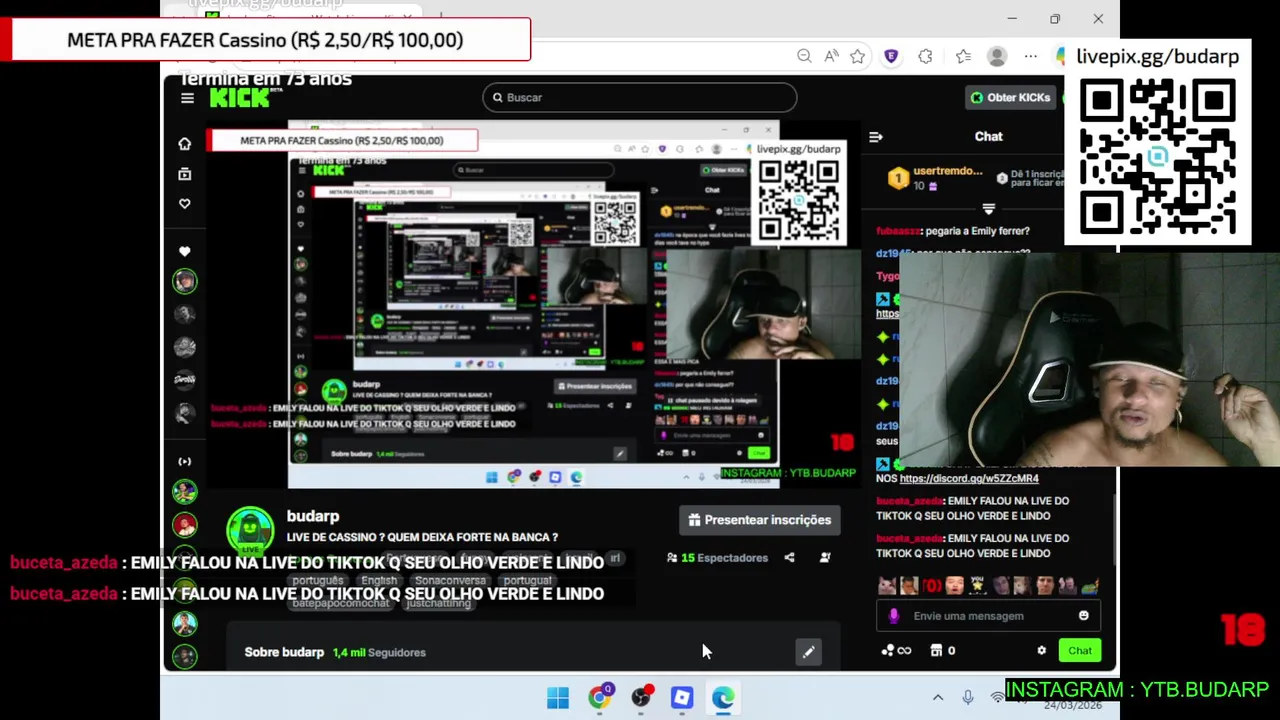1280x720 pixels.
Task: Click the share stream icon
Action: pos(789,557)
